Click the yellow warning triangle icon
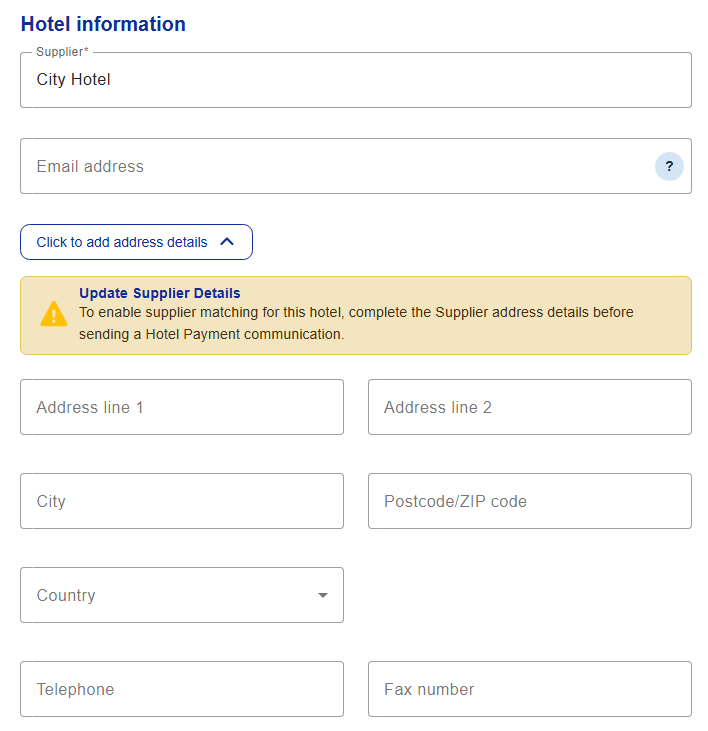 (x=54, y=314)
